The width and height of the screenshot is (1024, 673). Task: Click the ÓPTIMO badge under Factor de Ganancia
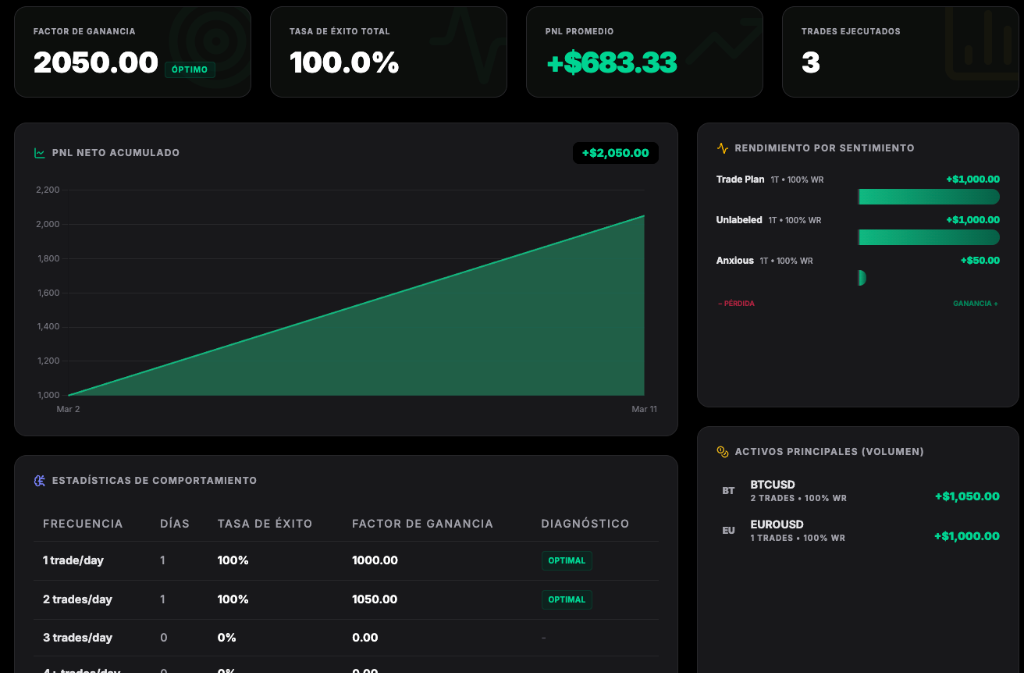[x=190, y=70]
